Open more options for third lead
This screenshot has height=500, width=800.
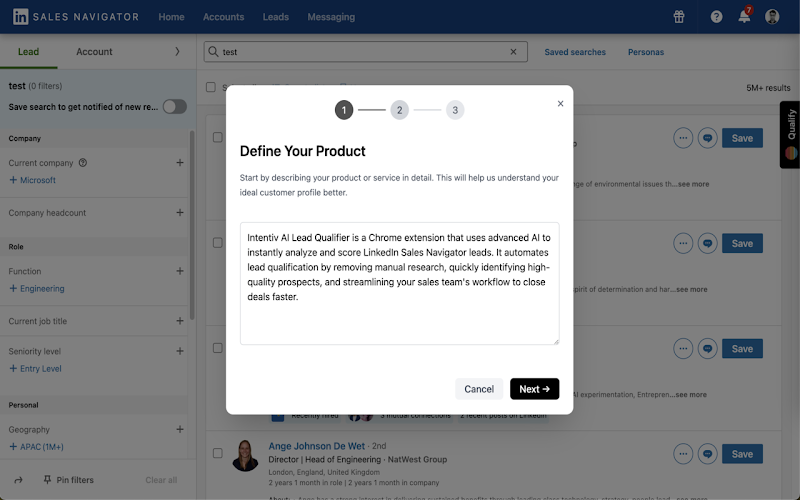pyautogui.click(x=683, y=348)
